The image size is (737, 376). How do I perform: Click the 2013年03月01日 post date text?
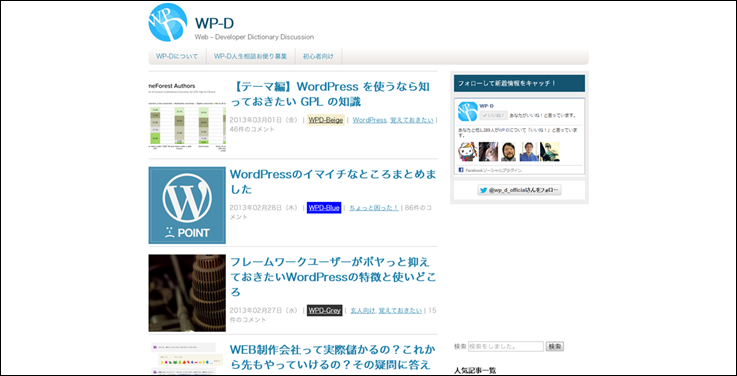click(263, 120)
